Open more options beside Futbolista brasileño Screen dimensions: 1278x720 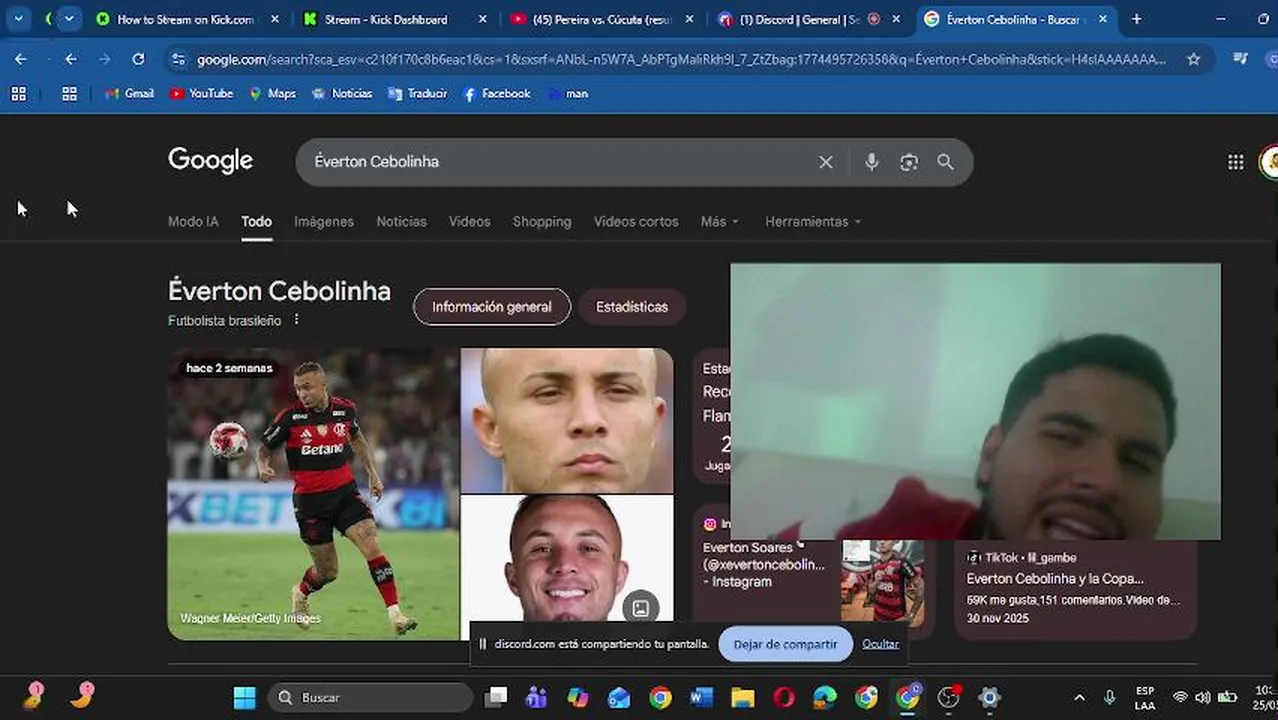pyautogui.click(x=296, y=320)
